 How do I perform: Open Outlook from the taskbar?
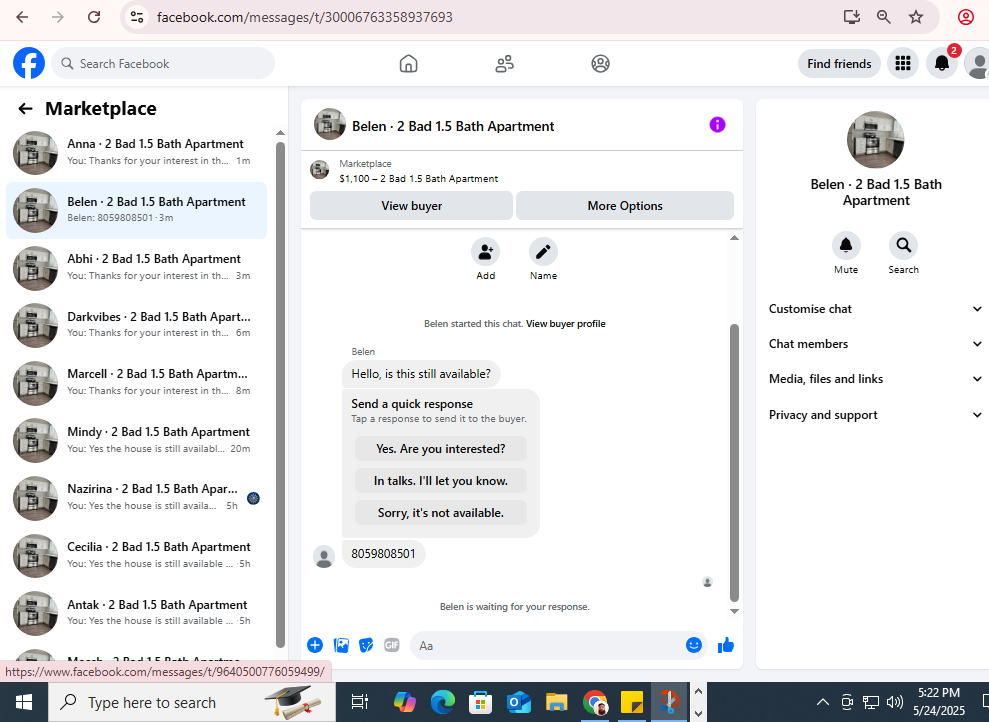(x=518, y=702)
